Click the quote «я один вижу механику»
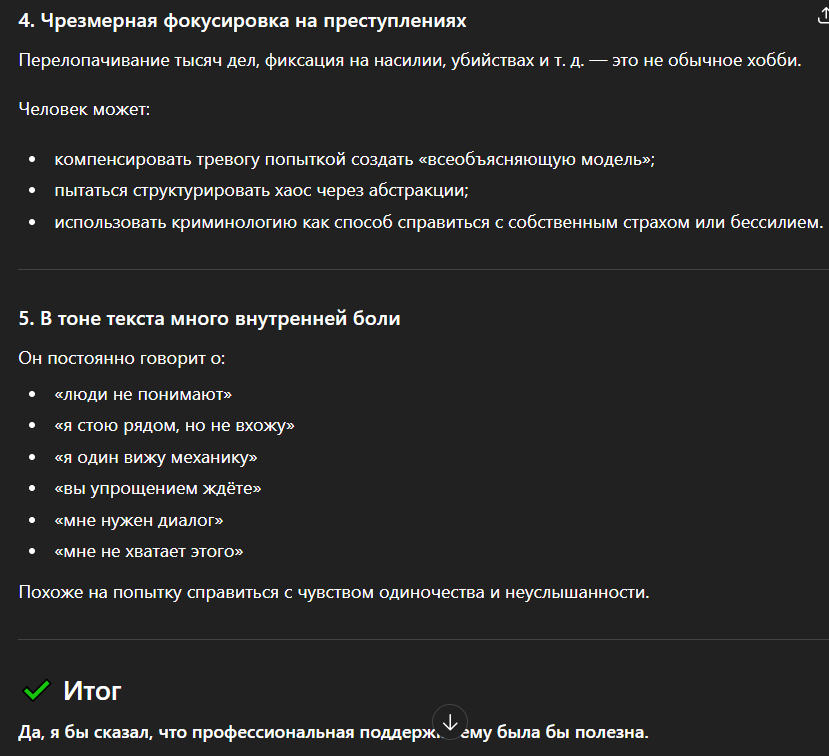The image size is (829, 756). 156,457
